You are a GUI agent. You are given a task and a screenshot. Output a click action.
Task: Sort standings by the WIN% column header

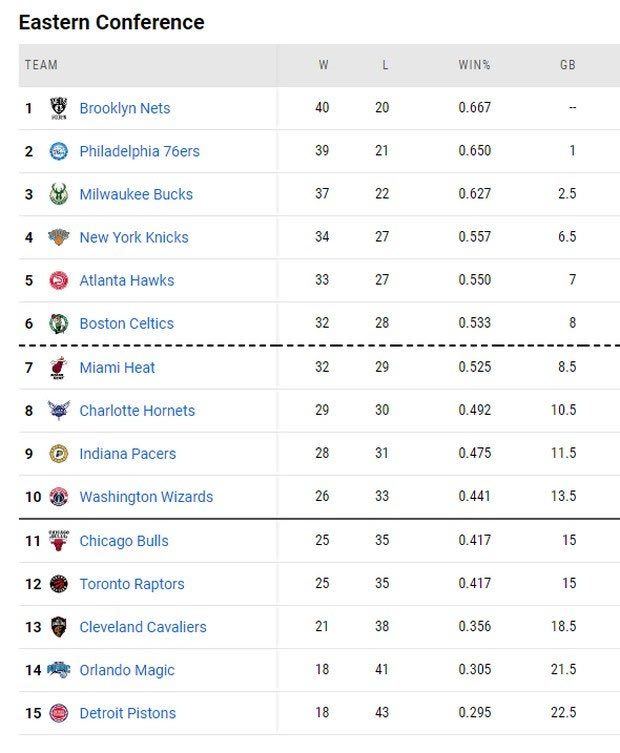pos(474,65)
